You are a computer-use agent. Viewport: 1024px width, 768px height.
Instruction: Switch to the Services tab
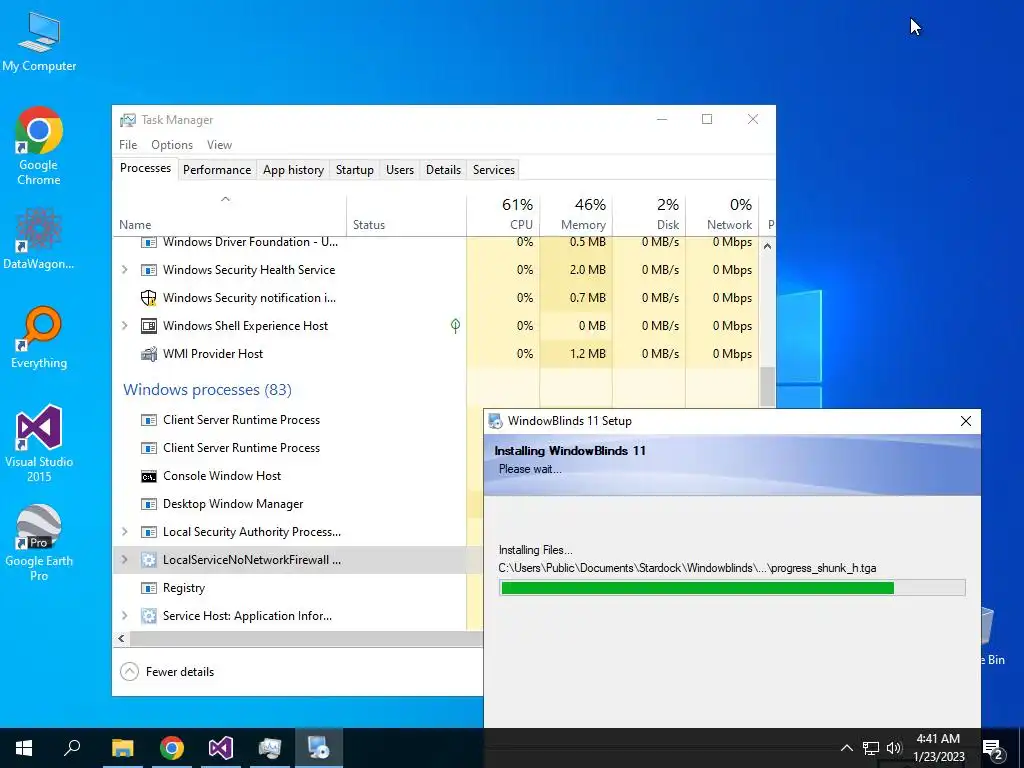point(494,170)
